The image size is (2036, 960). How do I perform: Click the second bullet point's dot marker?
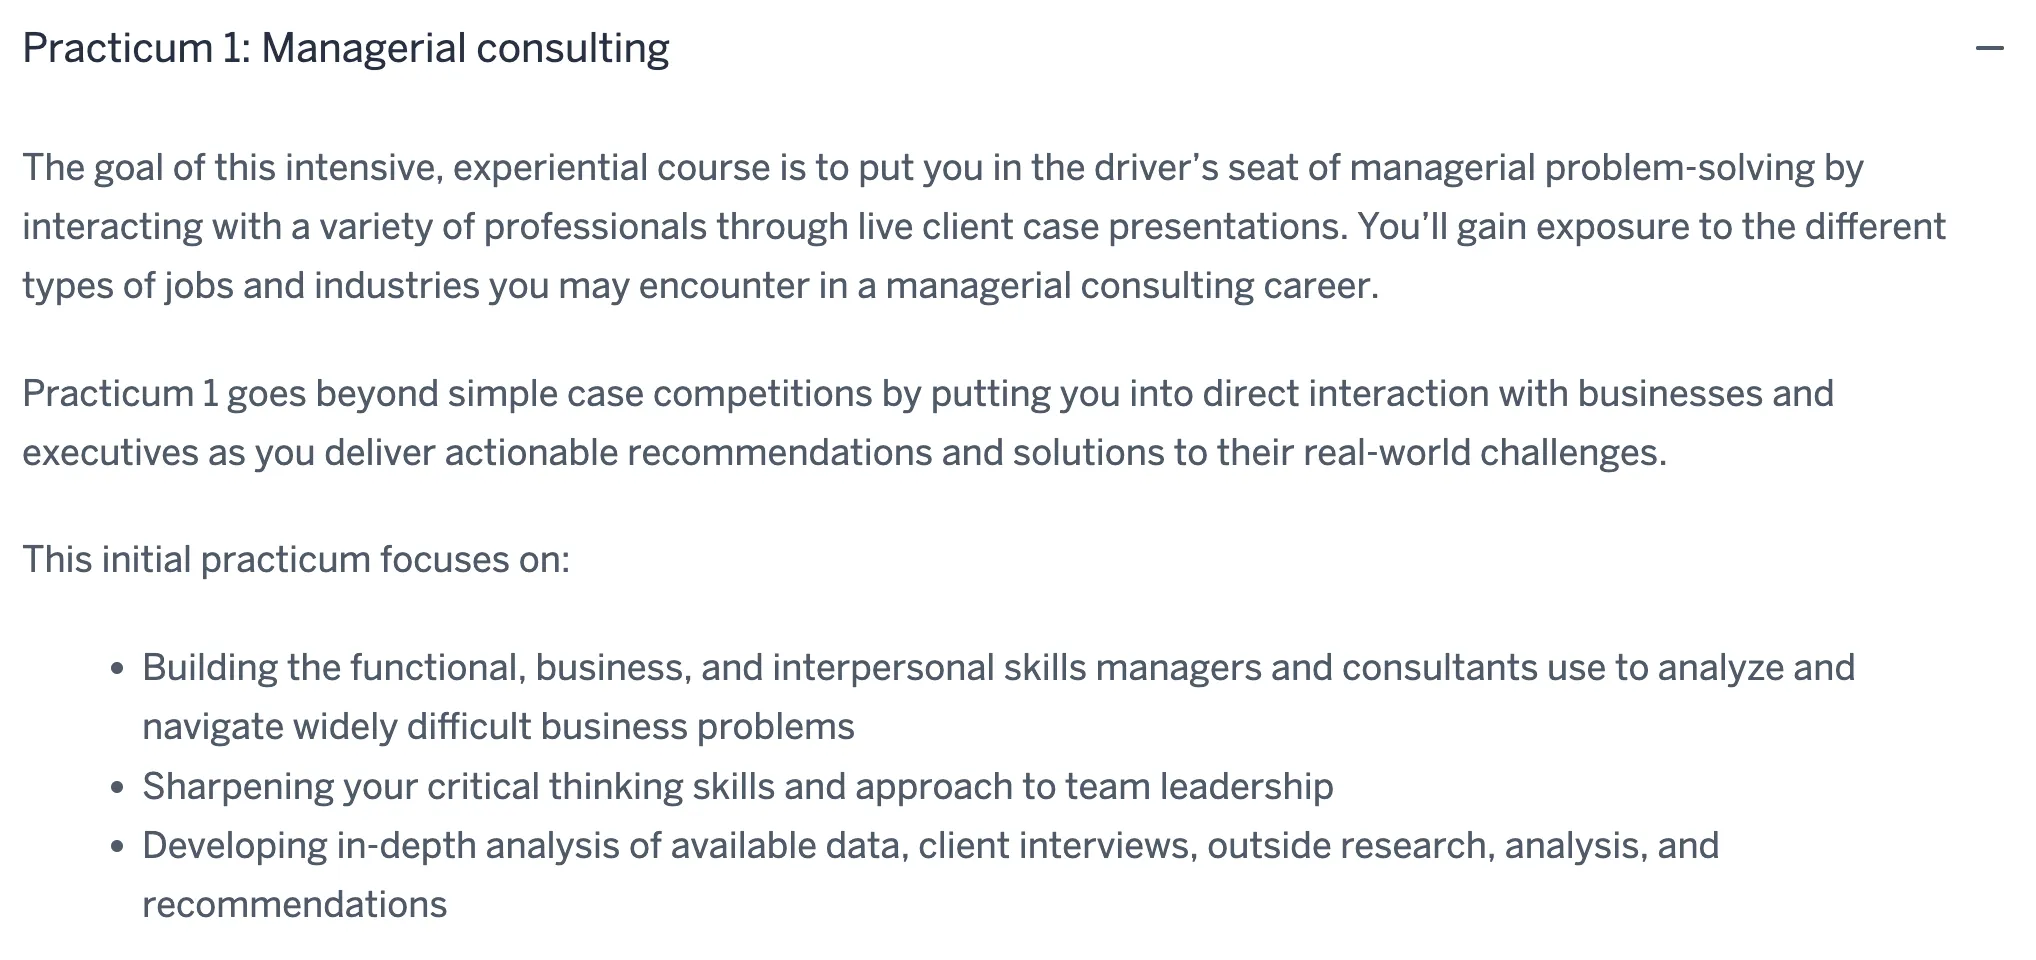point(118,787)
